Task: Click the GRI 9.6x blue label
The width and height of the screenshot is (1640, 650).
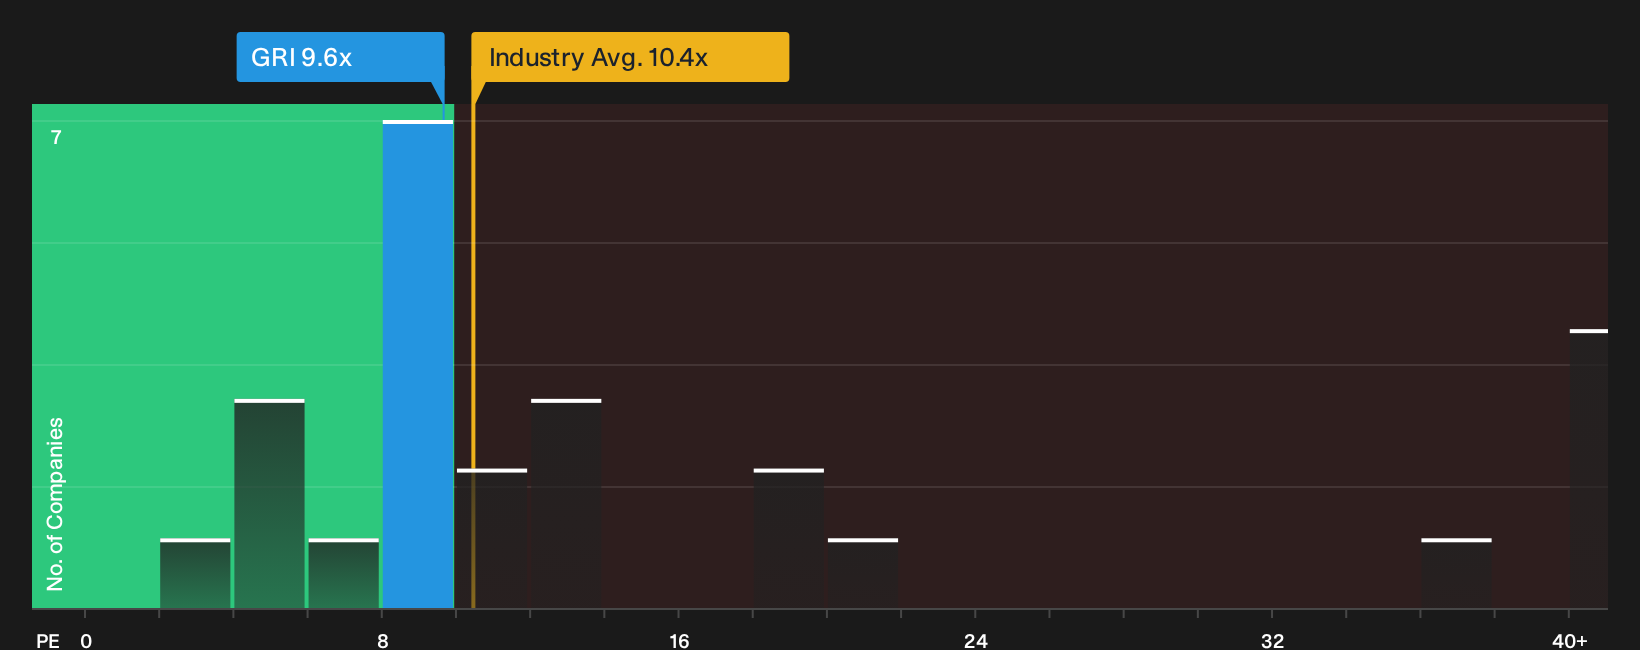Action: pyautogui.click(x=340, y=57)
